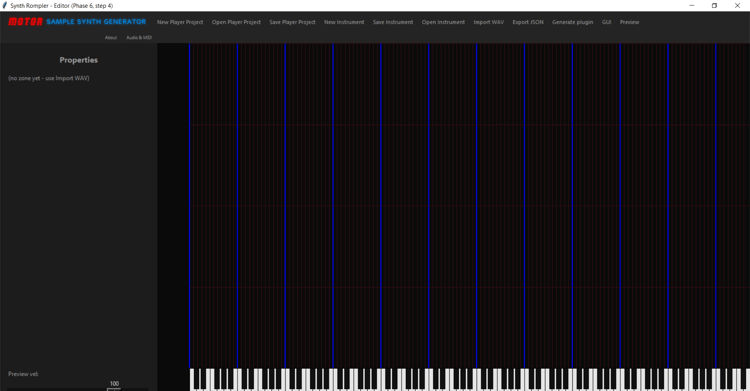Open Audio & MIDI settings
Image resolution: width=750 pixels, height=391 pixels.
(139, 37)
